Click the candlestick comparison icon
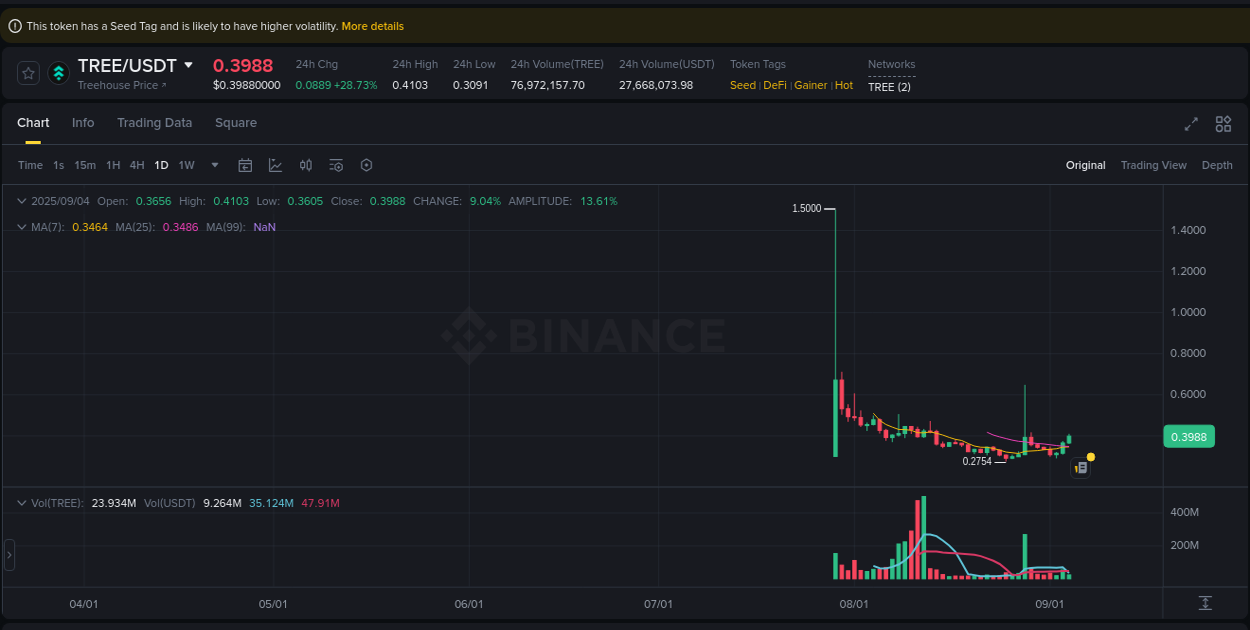The image size is (1250, 630). click(x=306, y=164)
